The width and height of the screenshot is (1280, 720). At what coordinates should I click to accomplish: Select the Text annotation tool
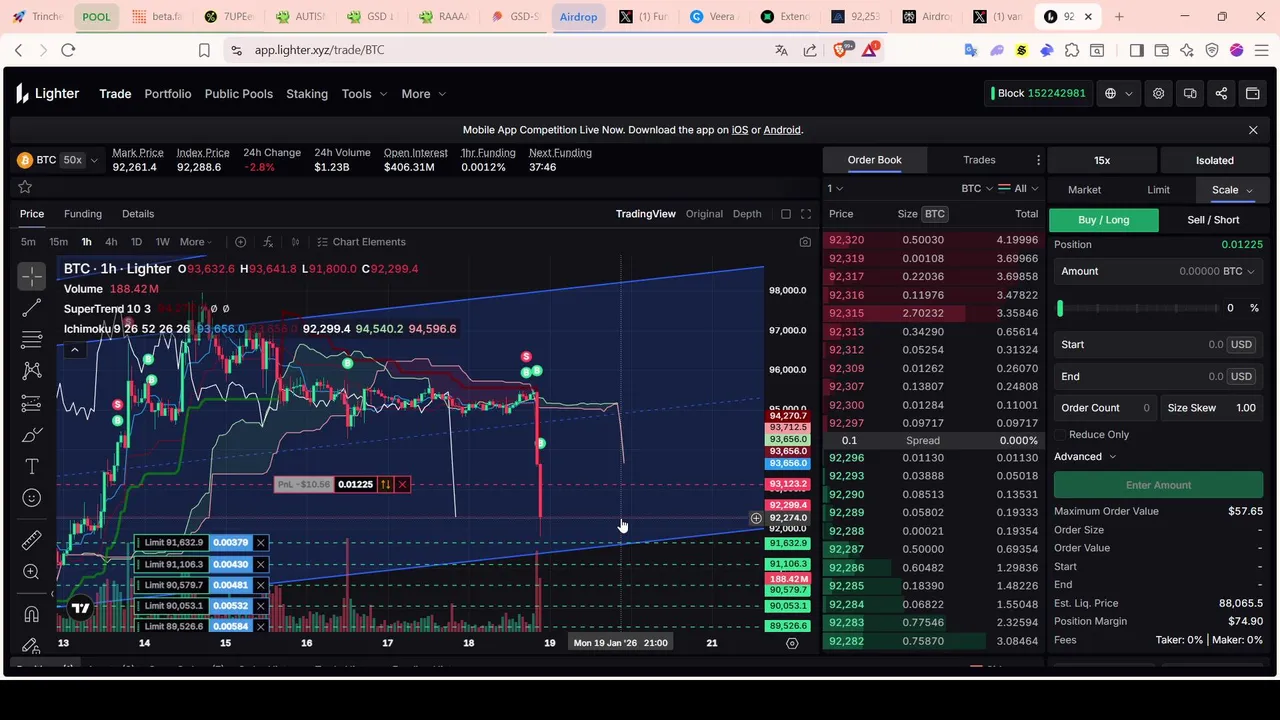[31, 467]
